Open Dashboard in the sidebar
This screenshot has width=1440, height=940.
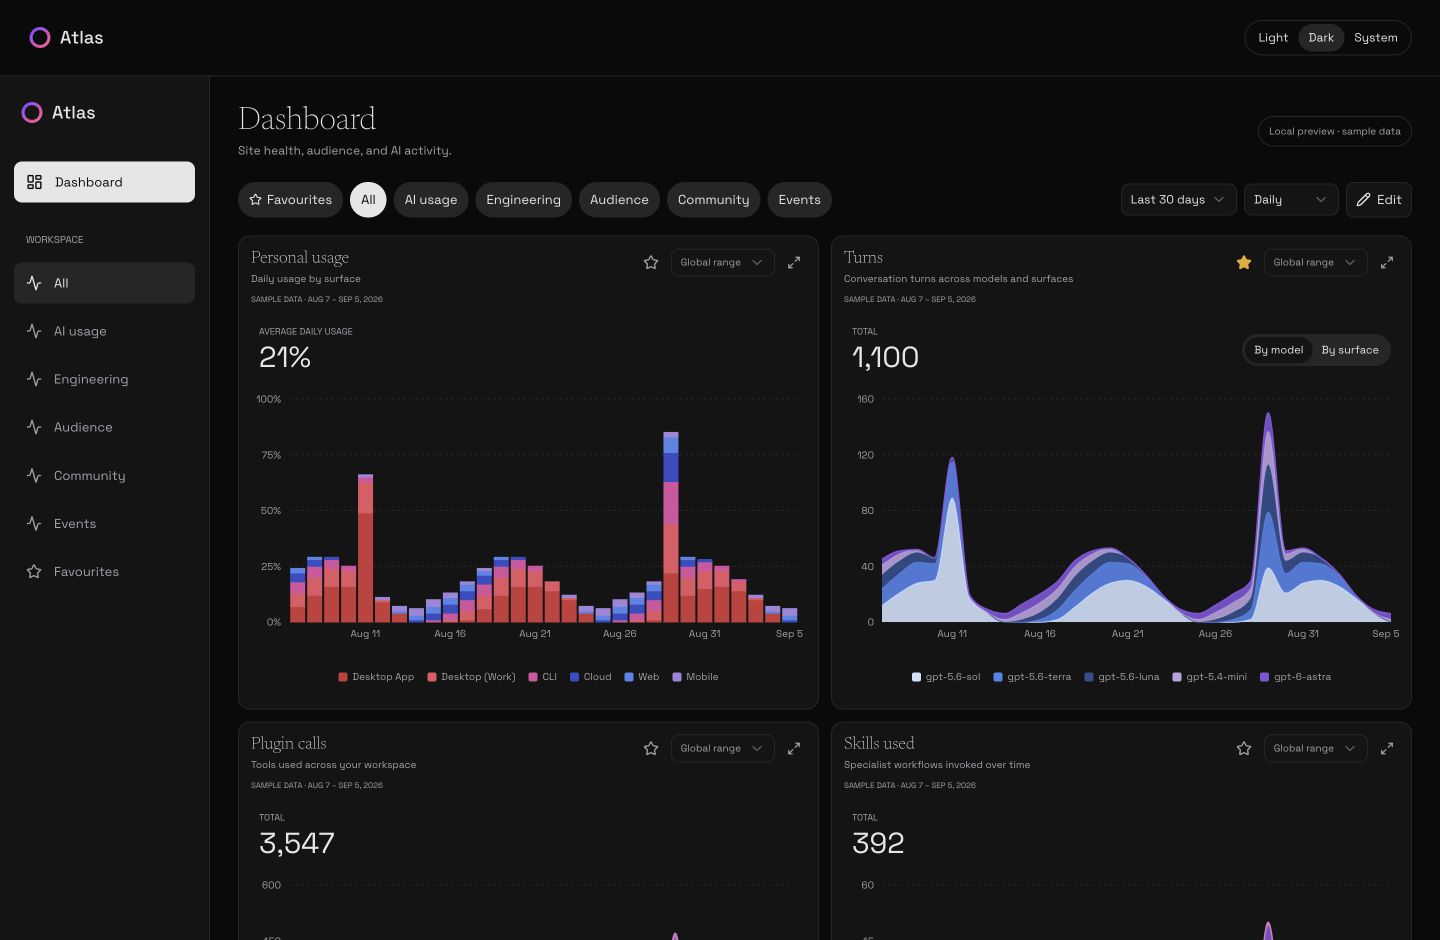pos(104,182)
